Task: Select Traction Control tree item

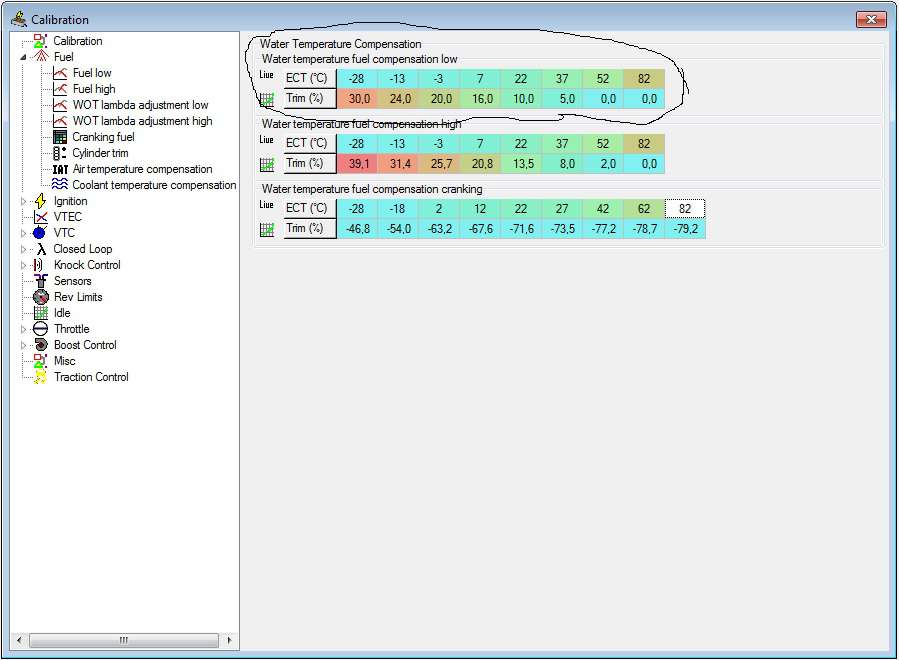Action: [91, 377]
